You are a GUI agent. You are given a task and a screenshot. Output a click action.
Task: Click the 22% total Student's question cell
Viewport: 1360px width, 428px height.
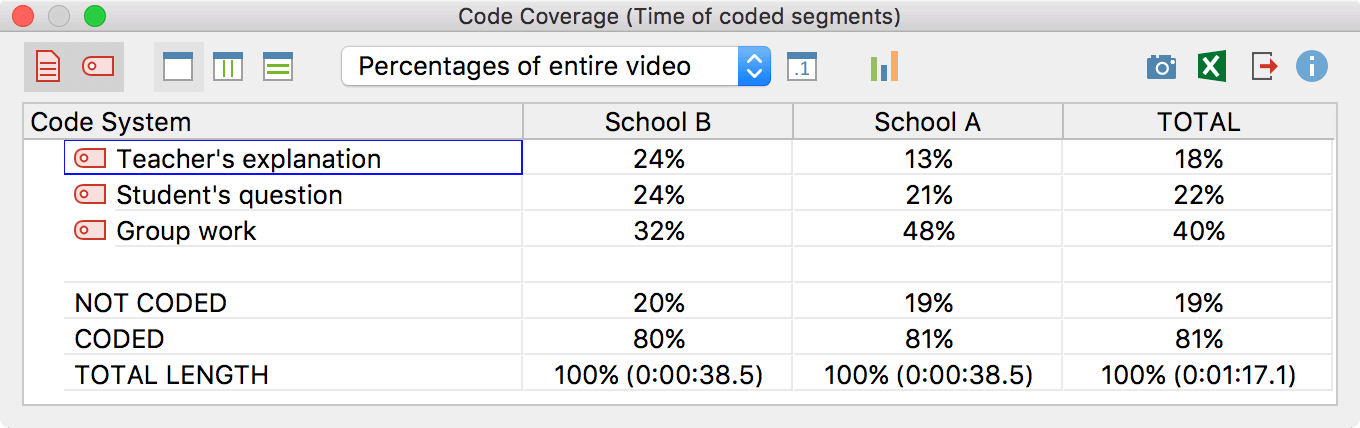(1198, 194)
